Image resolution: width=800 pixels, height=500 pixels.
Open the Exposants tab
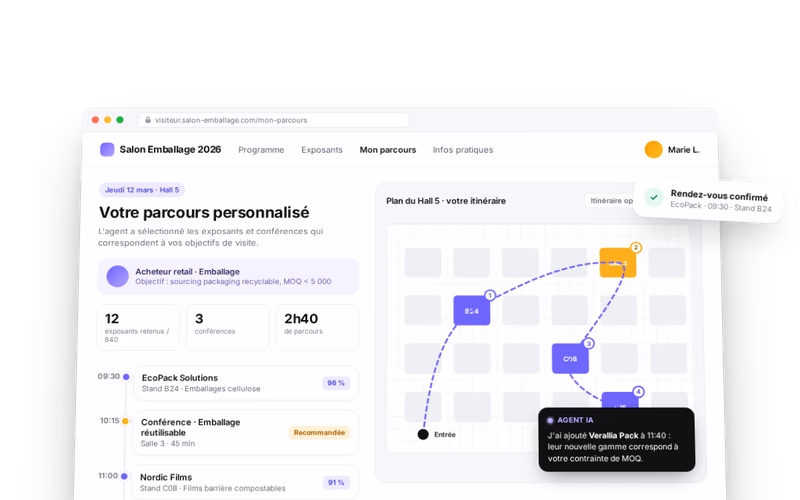[x=322, y=150]
